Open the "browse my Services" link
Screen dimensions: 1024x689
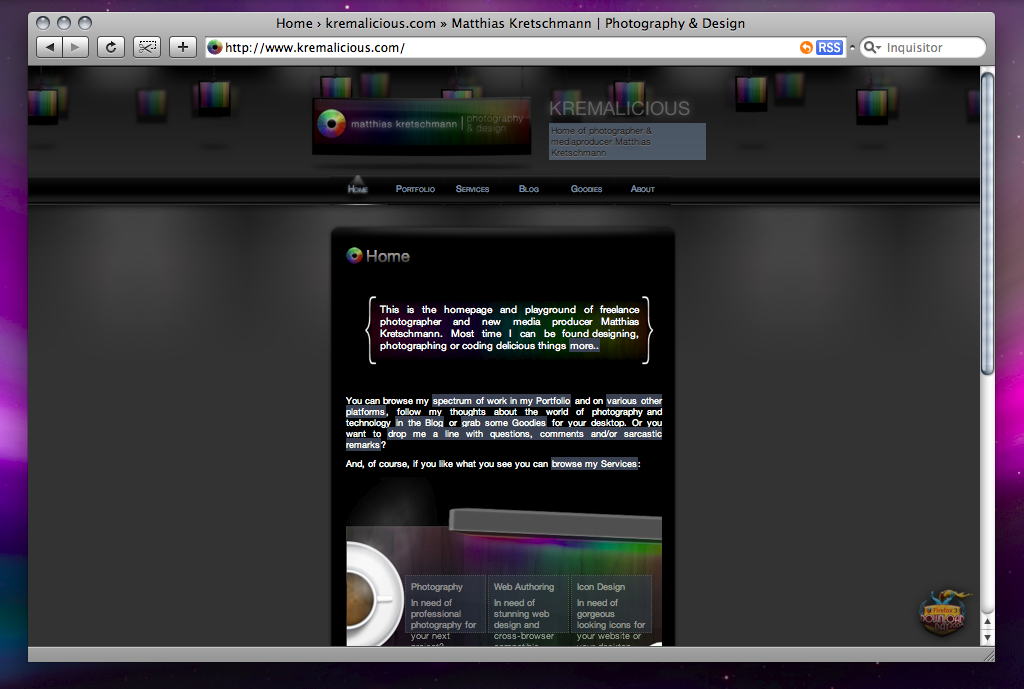[x=594, y=464]
